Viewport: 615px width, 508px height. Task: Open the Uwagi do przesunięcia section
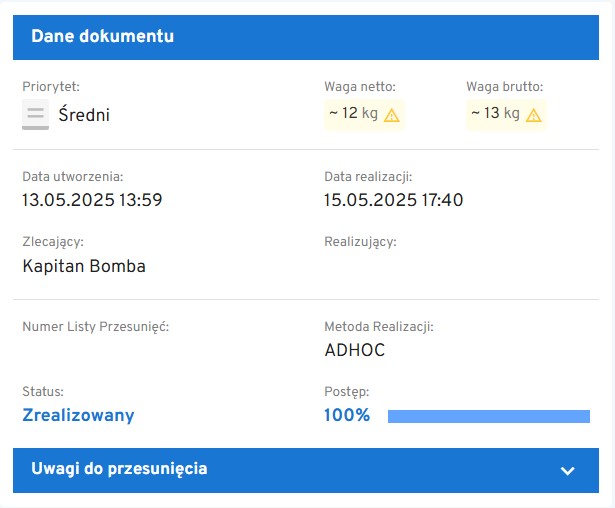point(120,469)
